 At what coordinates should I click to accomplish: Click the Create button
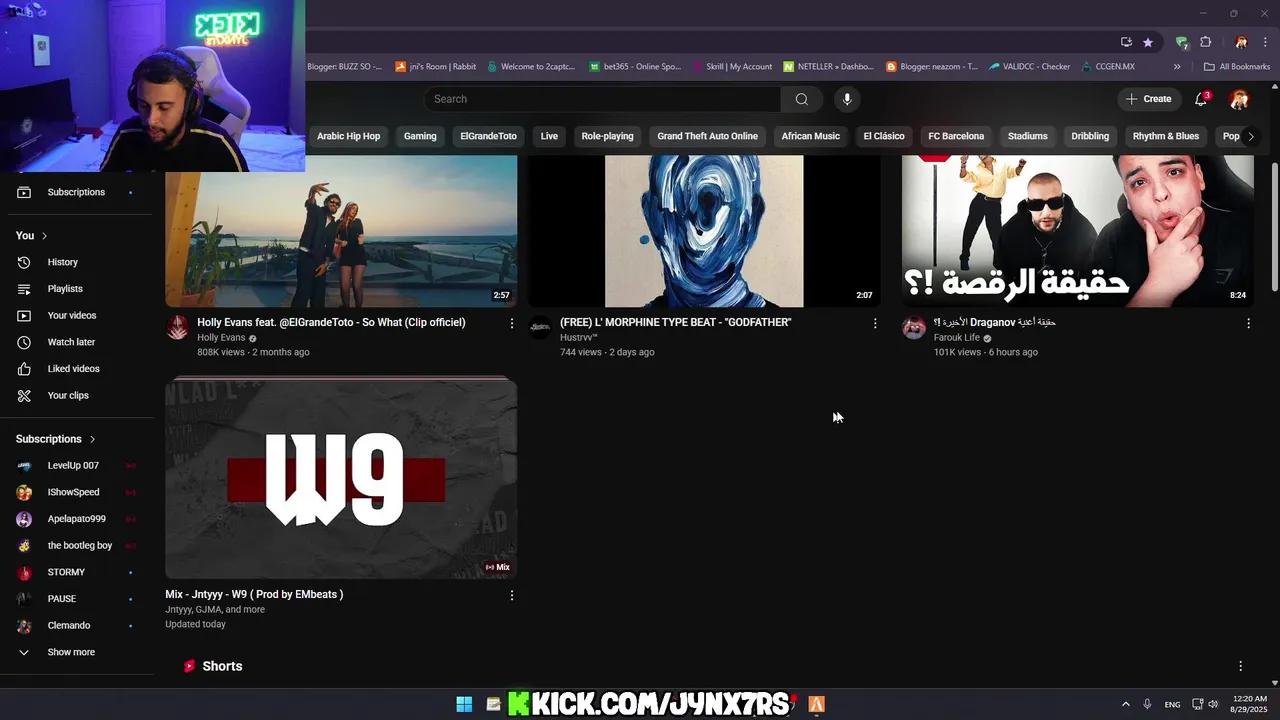point(1148,99)
